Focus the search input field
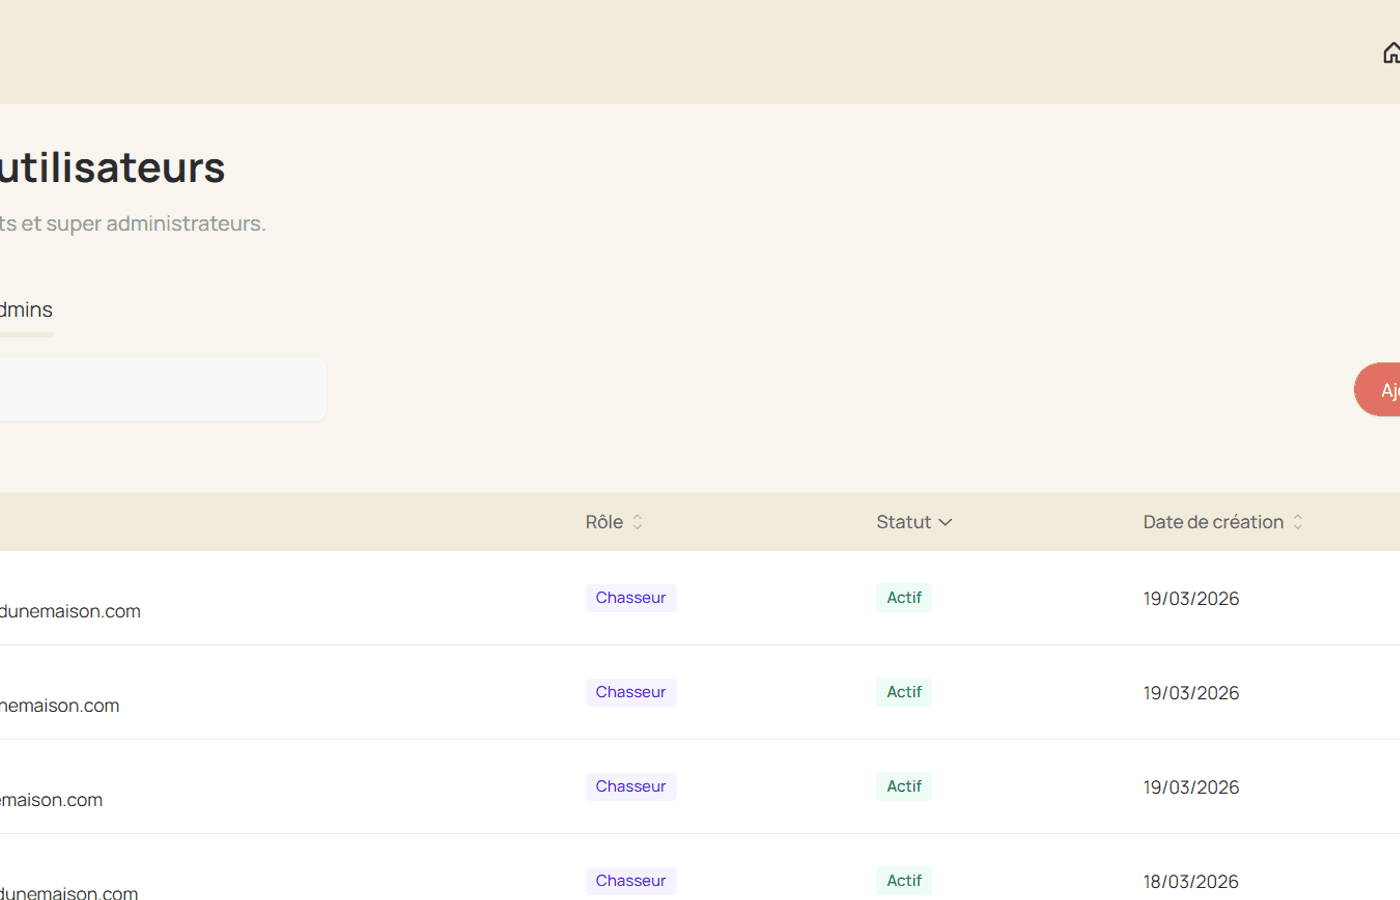 (x=163, y=390)
